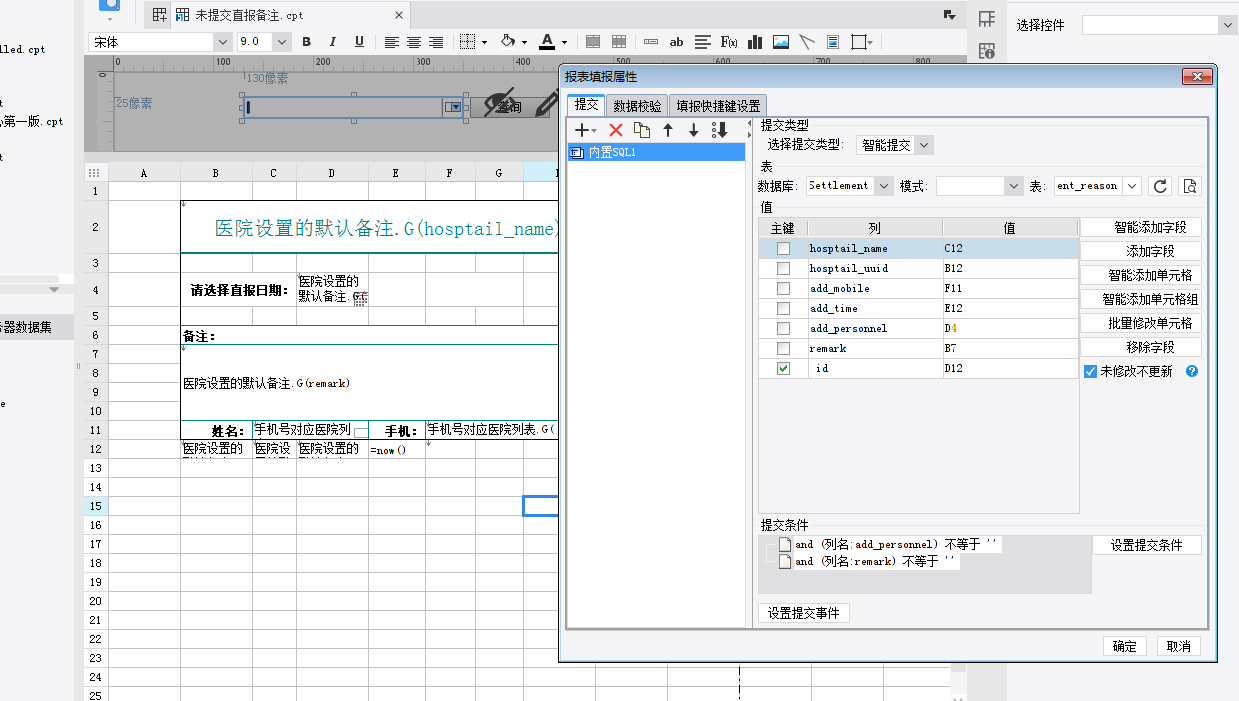Click the Italic formatting icon

[x=333, y=42]
